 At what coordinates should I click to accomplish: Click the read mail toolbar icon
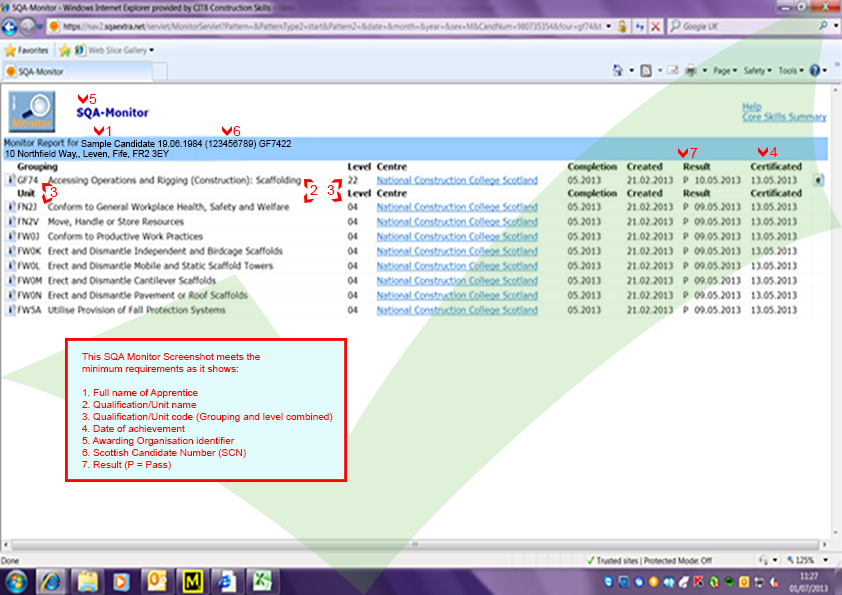(x=672, y=70)
